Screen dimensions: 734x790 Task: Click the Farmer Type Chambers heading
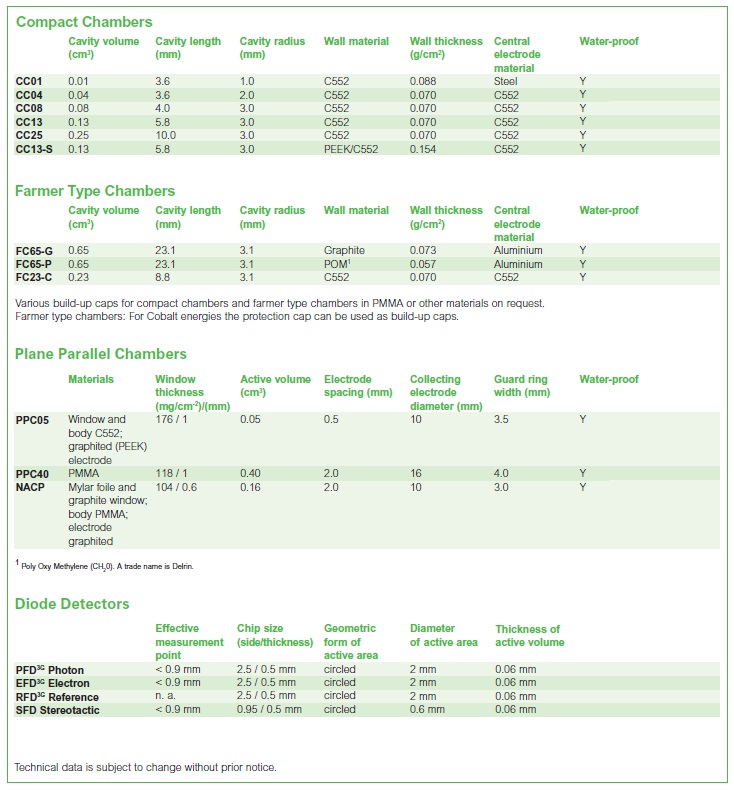click(95, 191)
